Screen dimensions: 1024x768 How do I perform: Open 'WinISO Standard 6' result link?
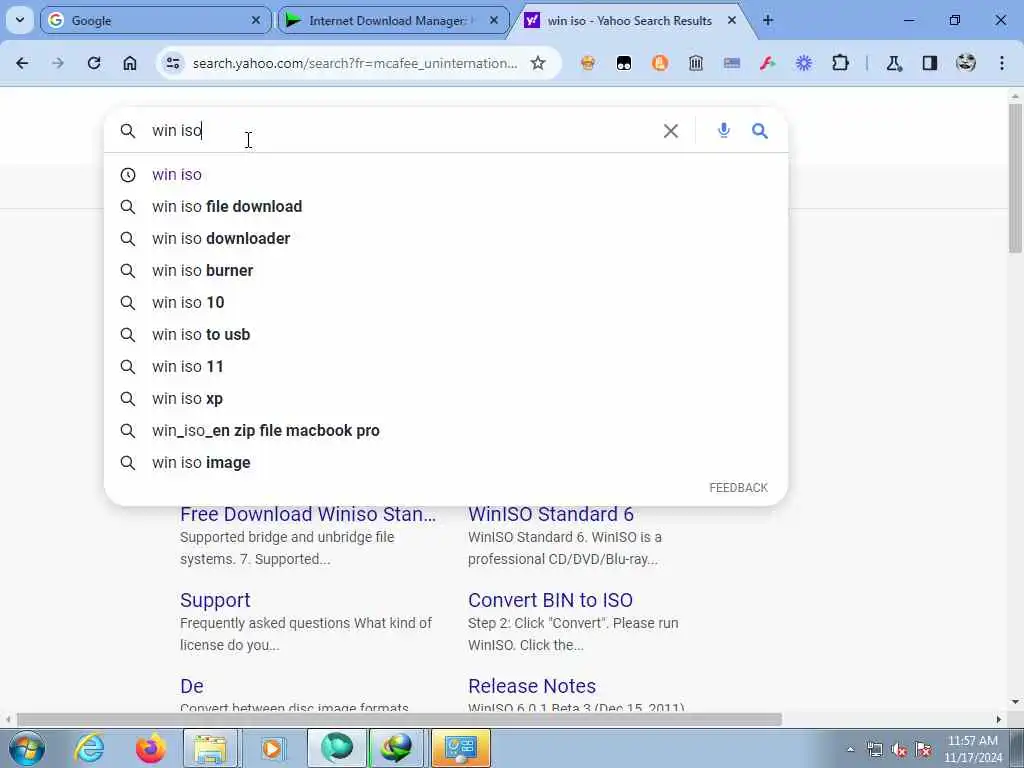[551, 514]
